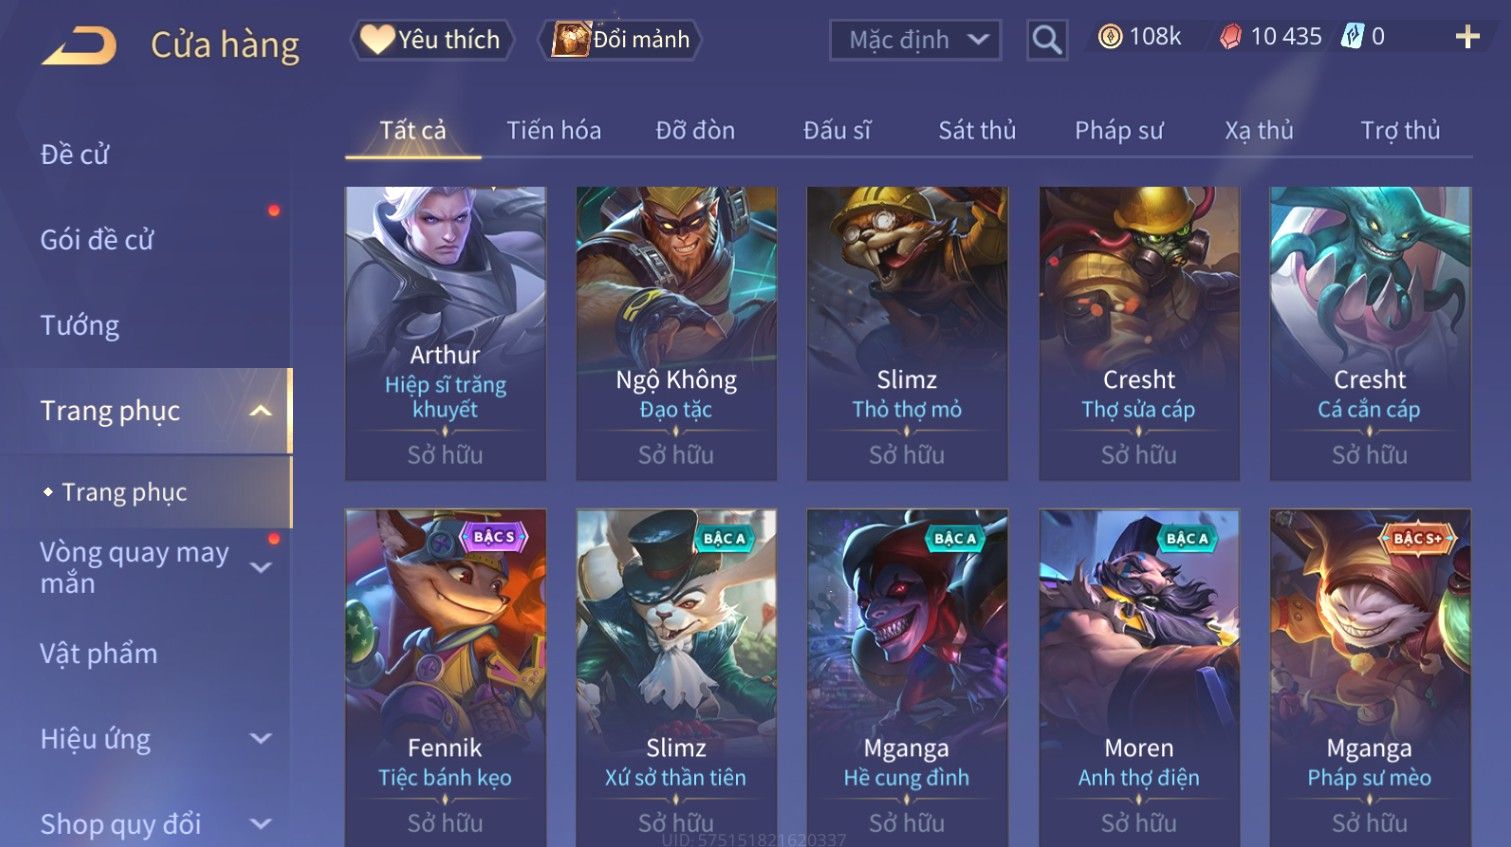The width and height of the screenshot is (1511, 847).
Task: Tap the blue voucher currency icon
Action: click(1352, 37)
